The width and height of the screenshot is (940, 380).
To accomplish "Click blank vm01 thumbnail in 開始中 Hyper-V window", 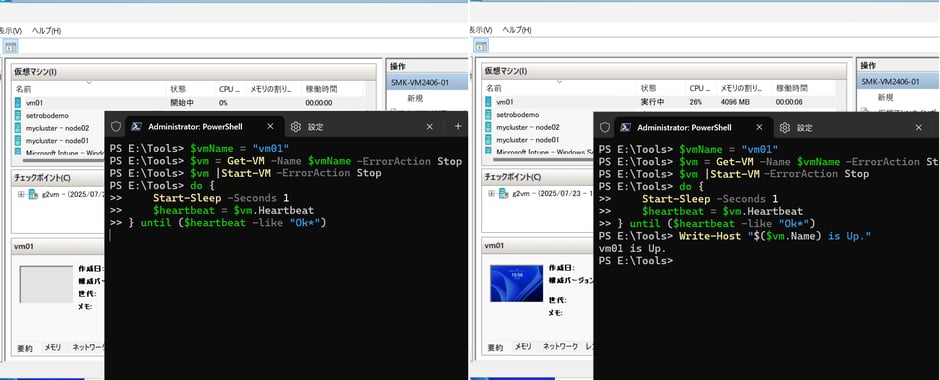I will pyautogui.click(x=46, y=284).
